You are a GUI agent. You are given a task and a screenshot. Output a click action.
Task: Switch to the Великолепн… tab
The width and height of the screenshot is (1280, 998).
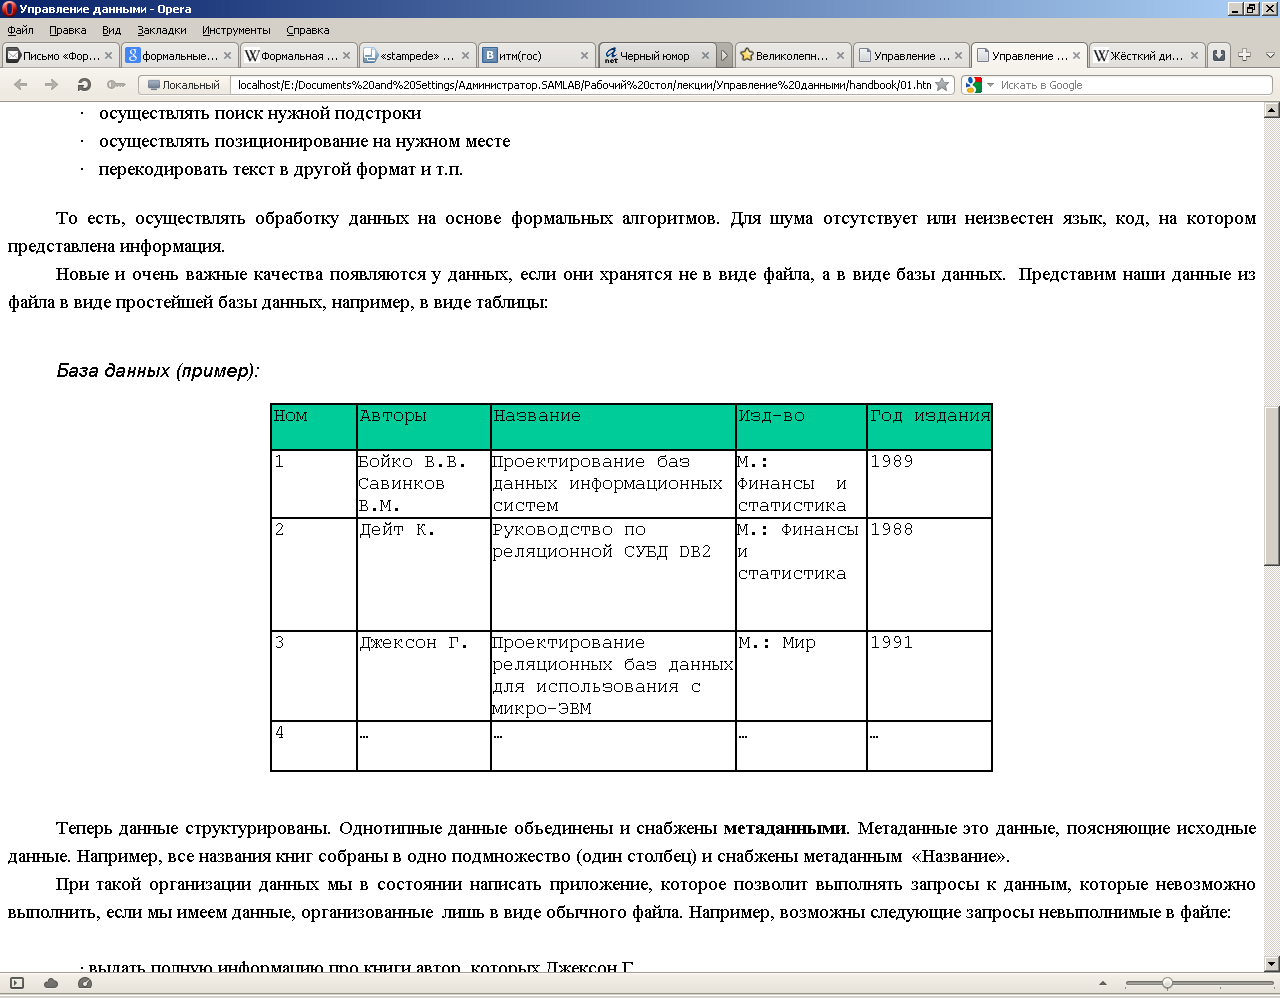pyautogui.click(x=792, y=55)
